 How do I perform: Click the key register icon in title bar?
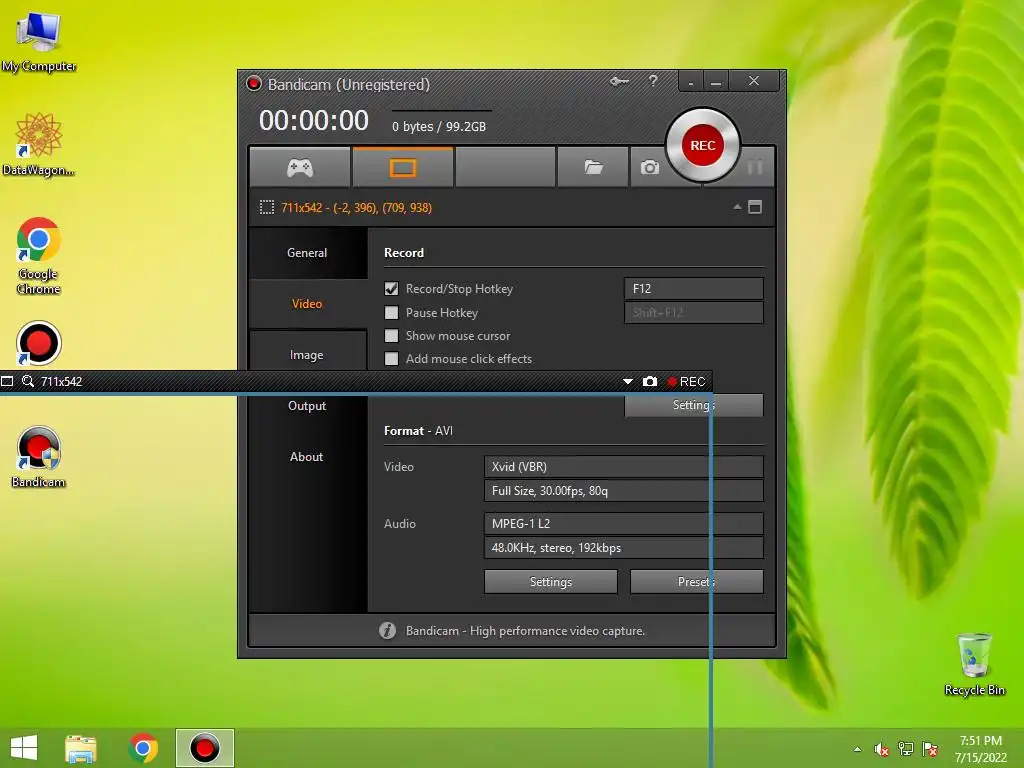coord(619,82)
